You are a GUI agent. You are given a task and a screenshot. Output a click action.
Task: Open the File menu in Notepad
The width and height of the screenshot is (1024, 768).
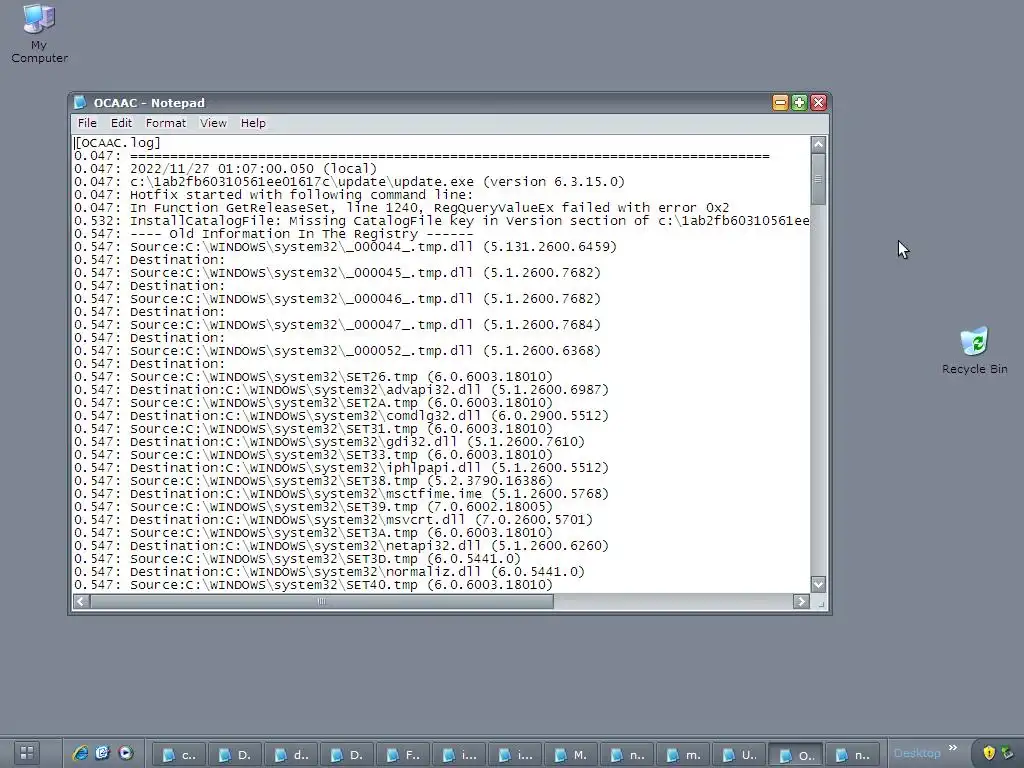click(x=87, y=123)
